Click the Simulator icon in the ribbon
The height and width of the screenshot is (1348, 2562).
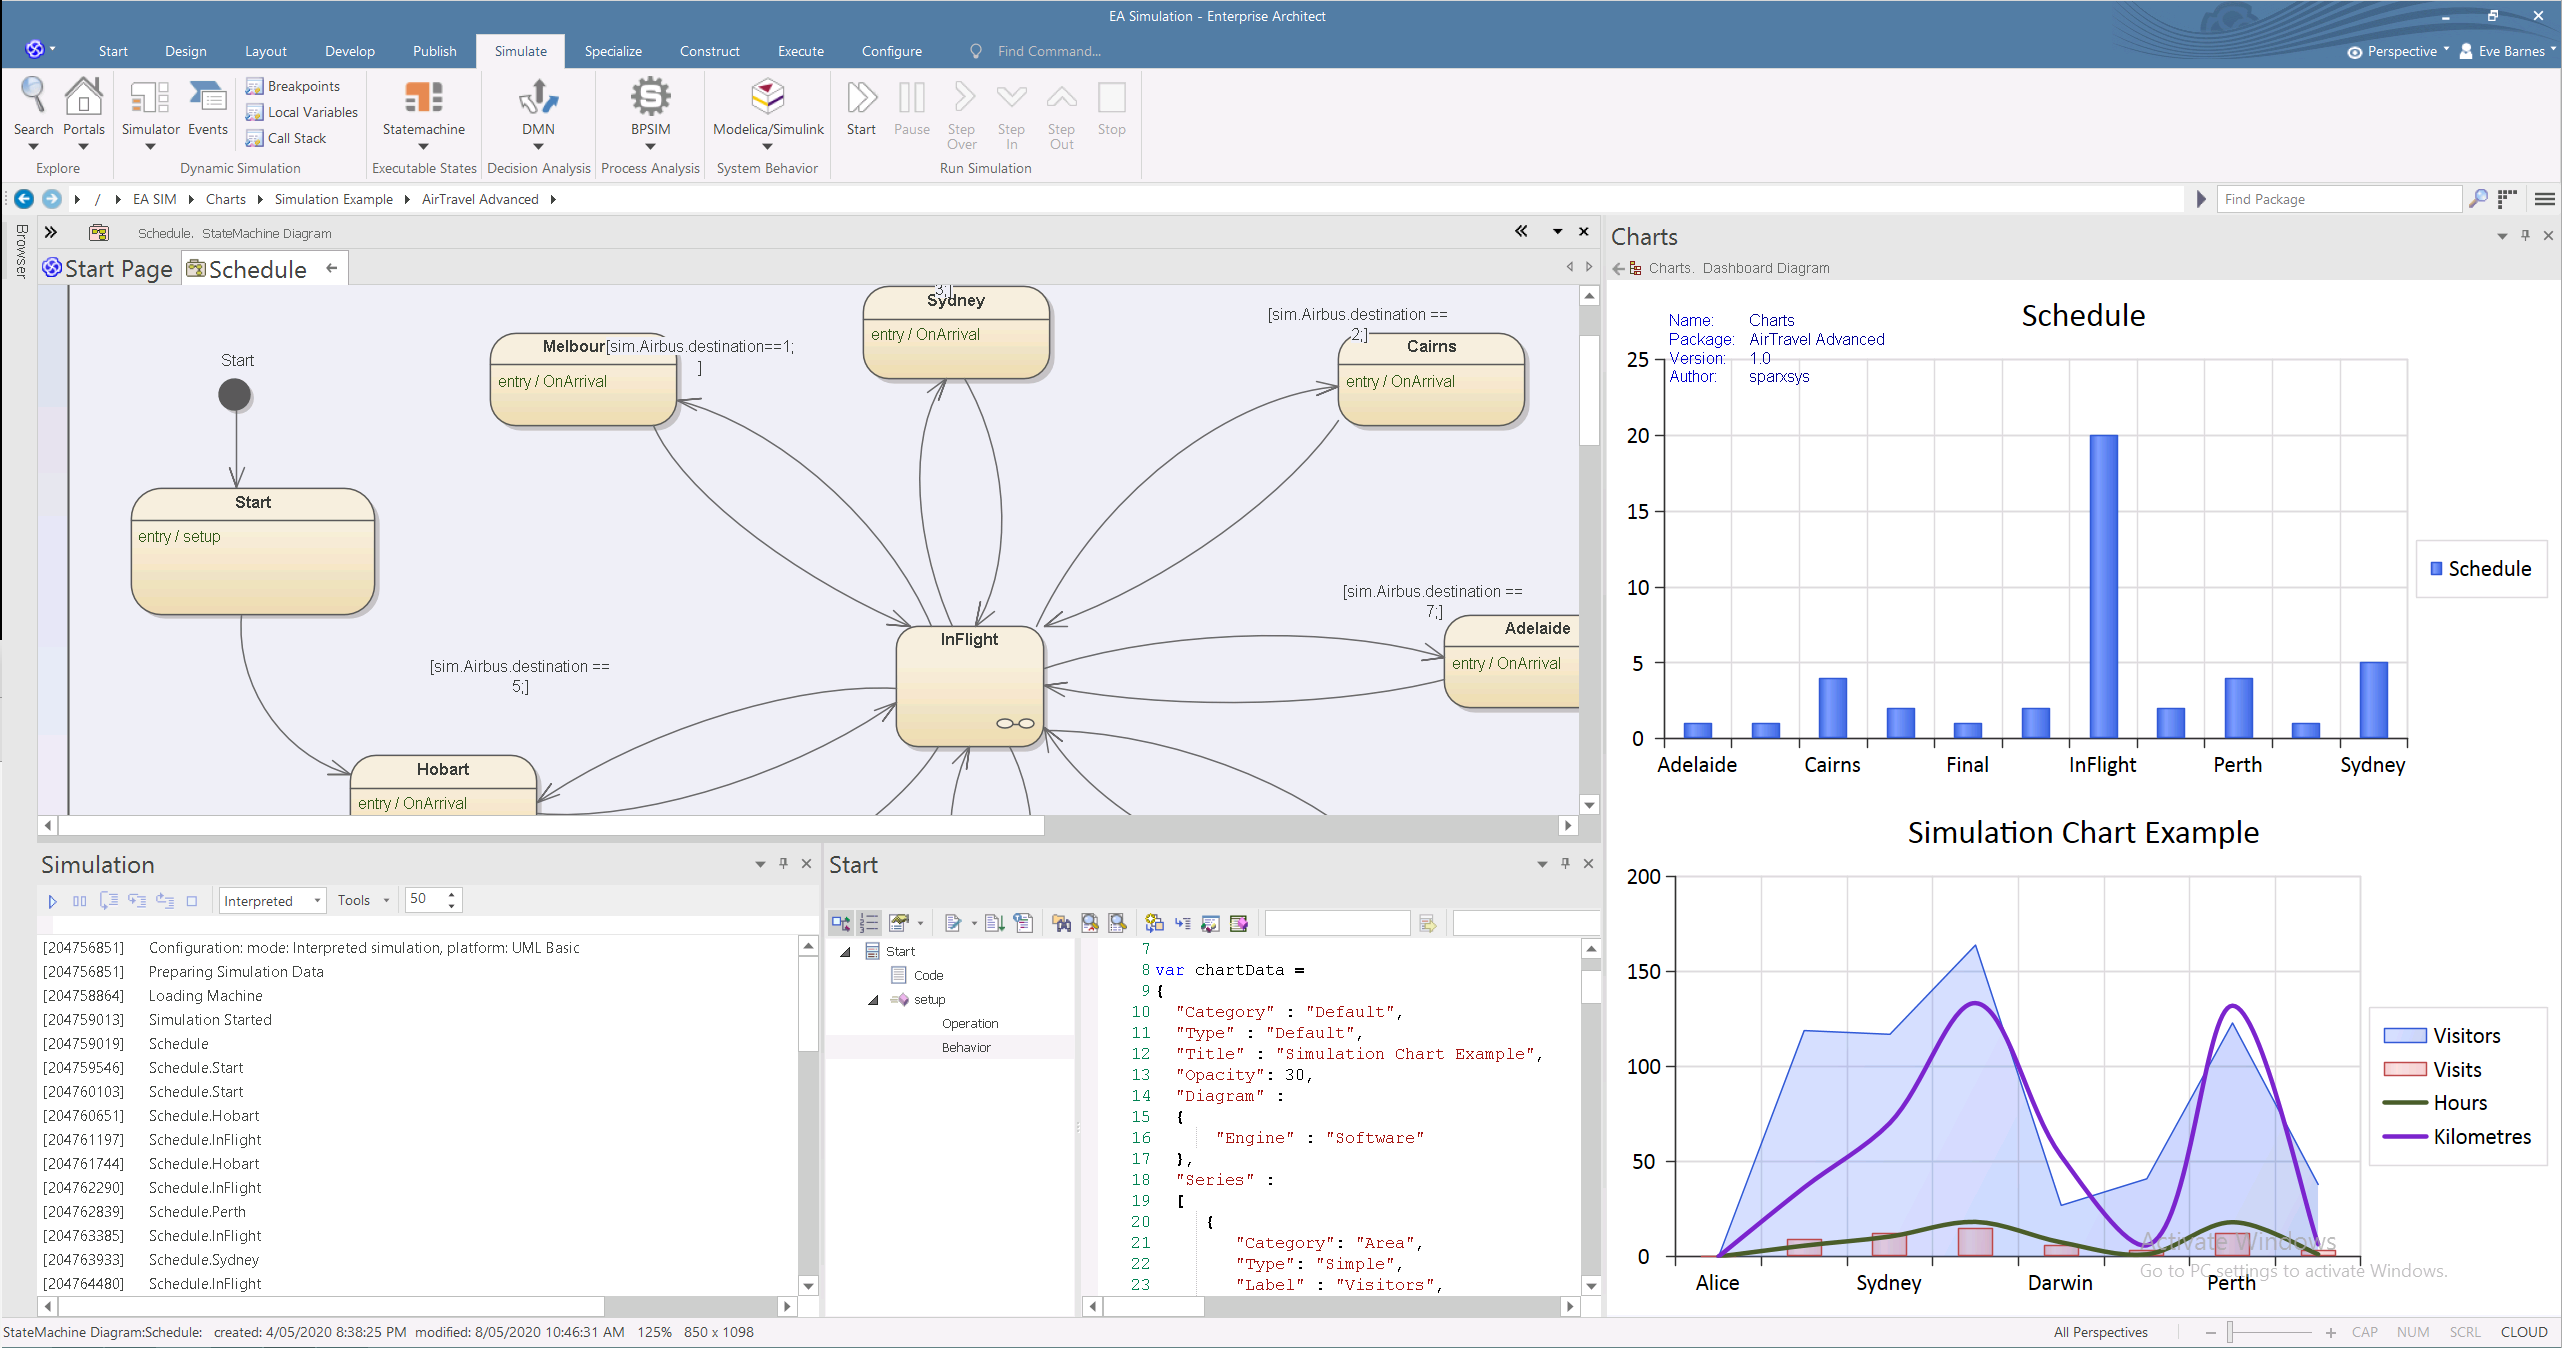pyautogui.click(x=150, y=98)
